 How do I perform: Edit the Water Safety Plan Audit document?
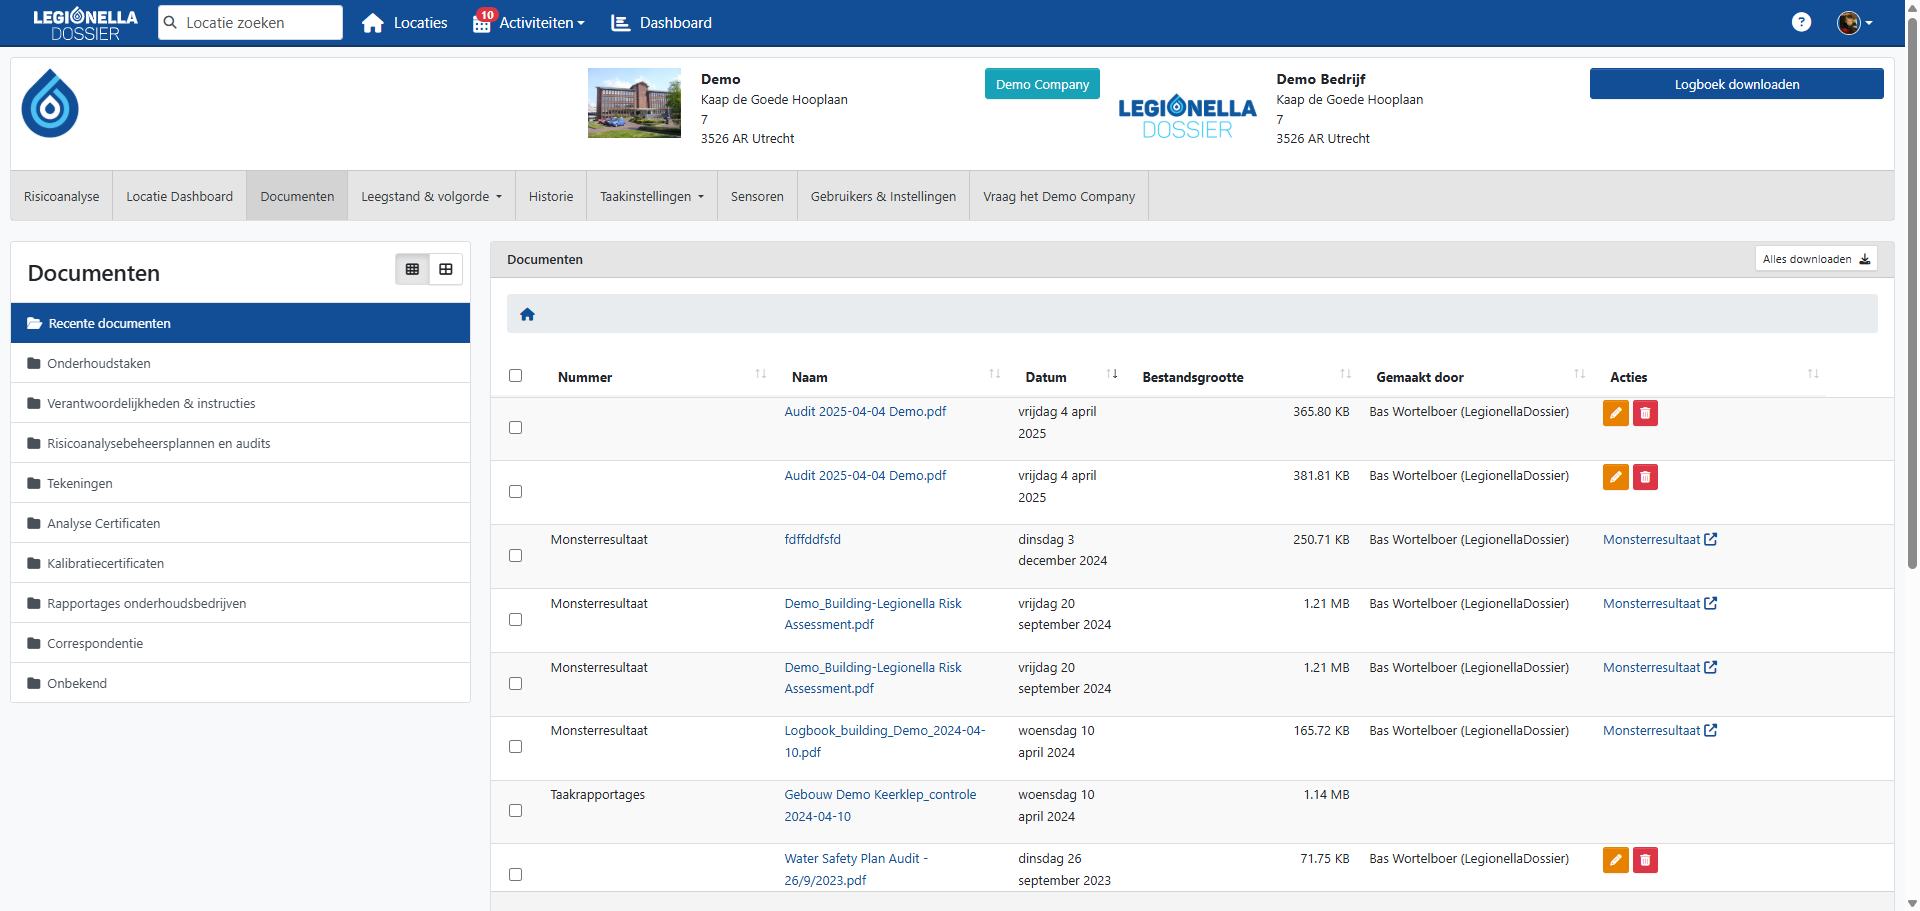[x=1615, y=860]
